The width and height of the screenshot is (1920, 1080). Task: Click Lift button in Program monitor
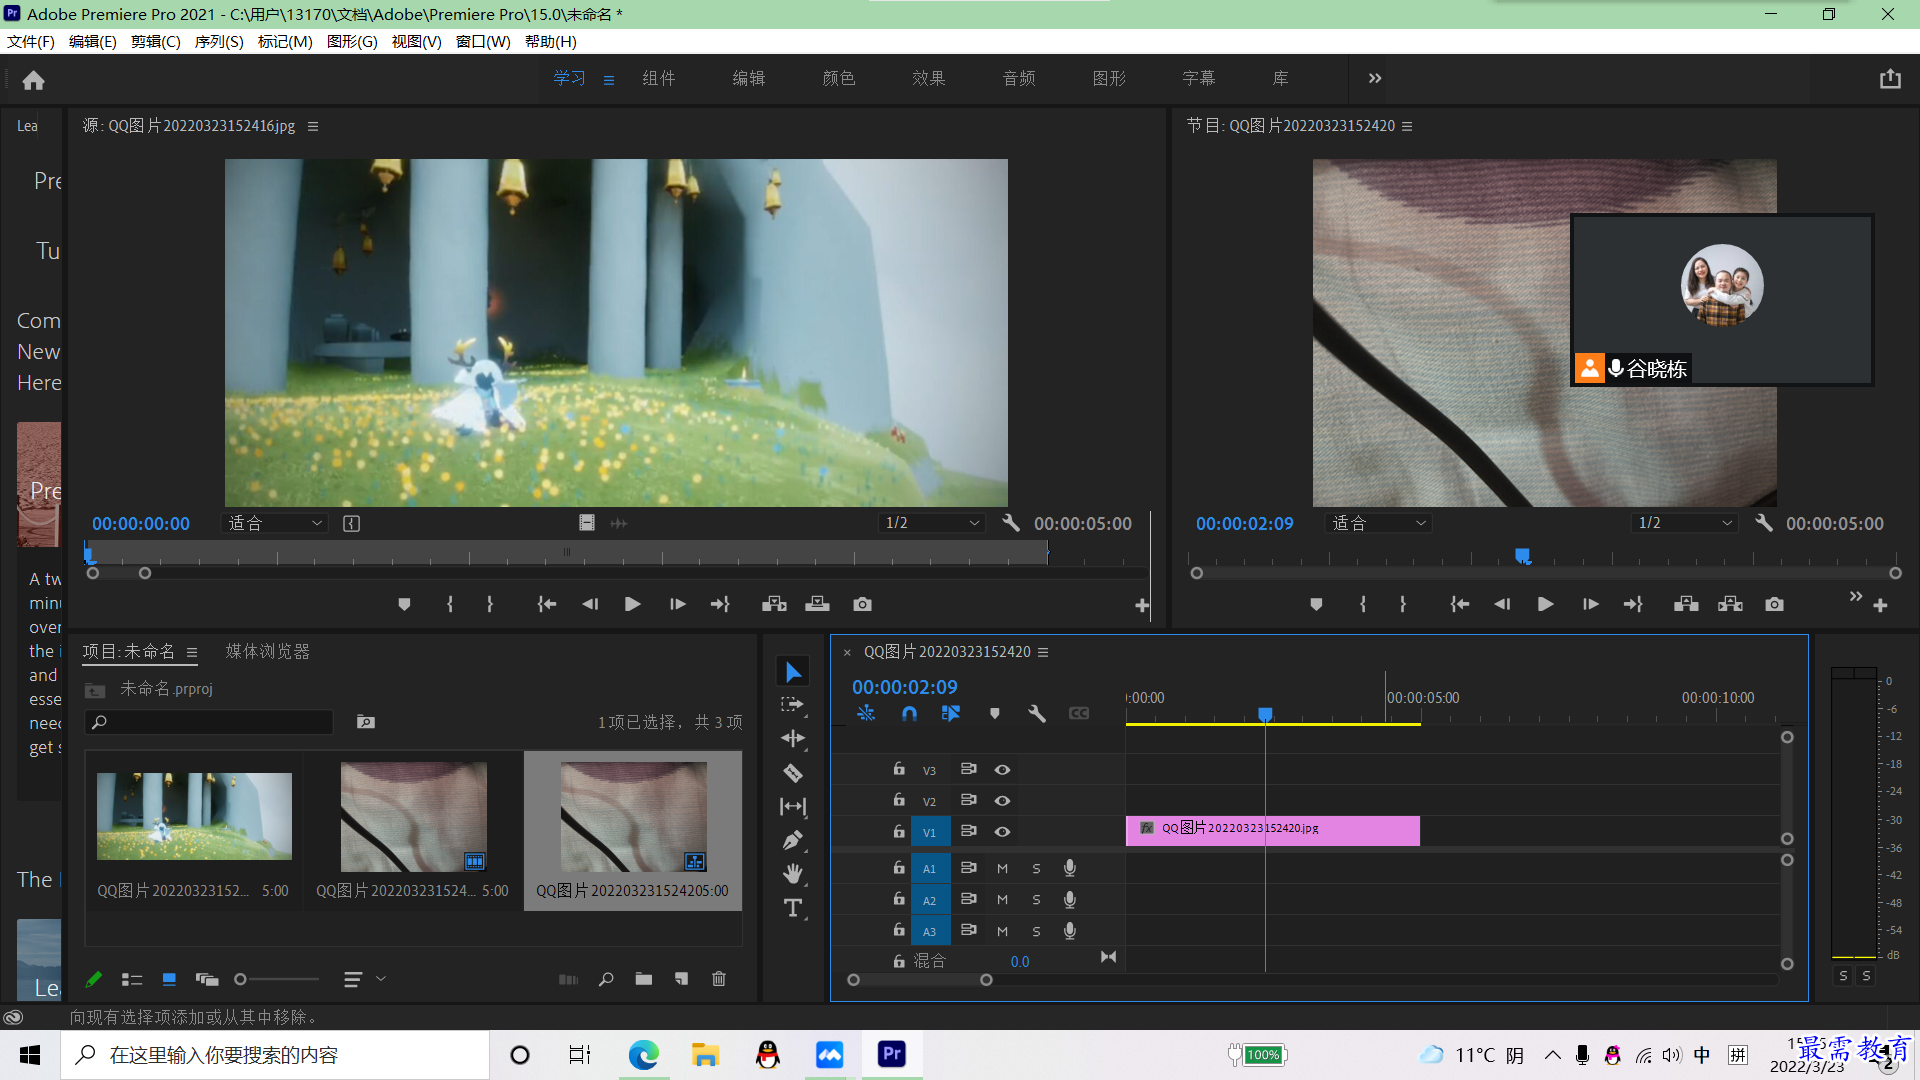(x=1686, y=604)
